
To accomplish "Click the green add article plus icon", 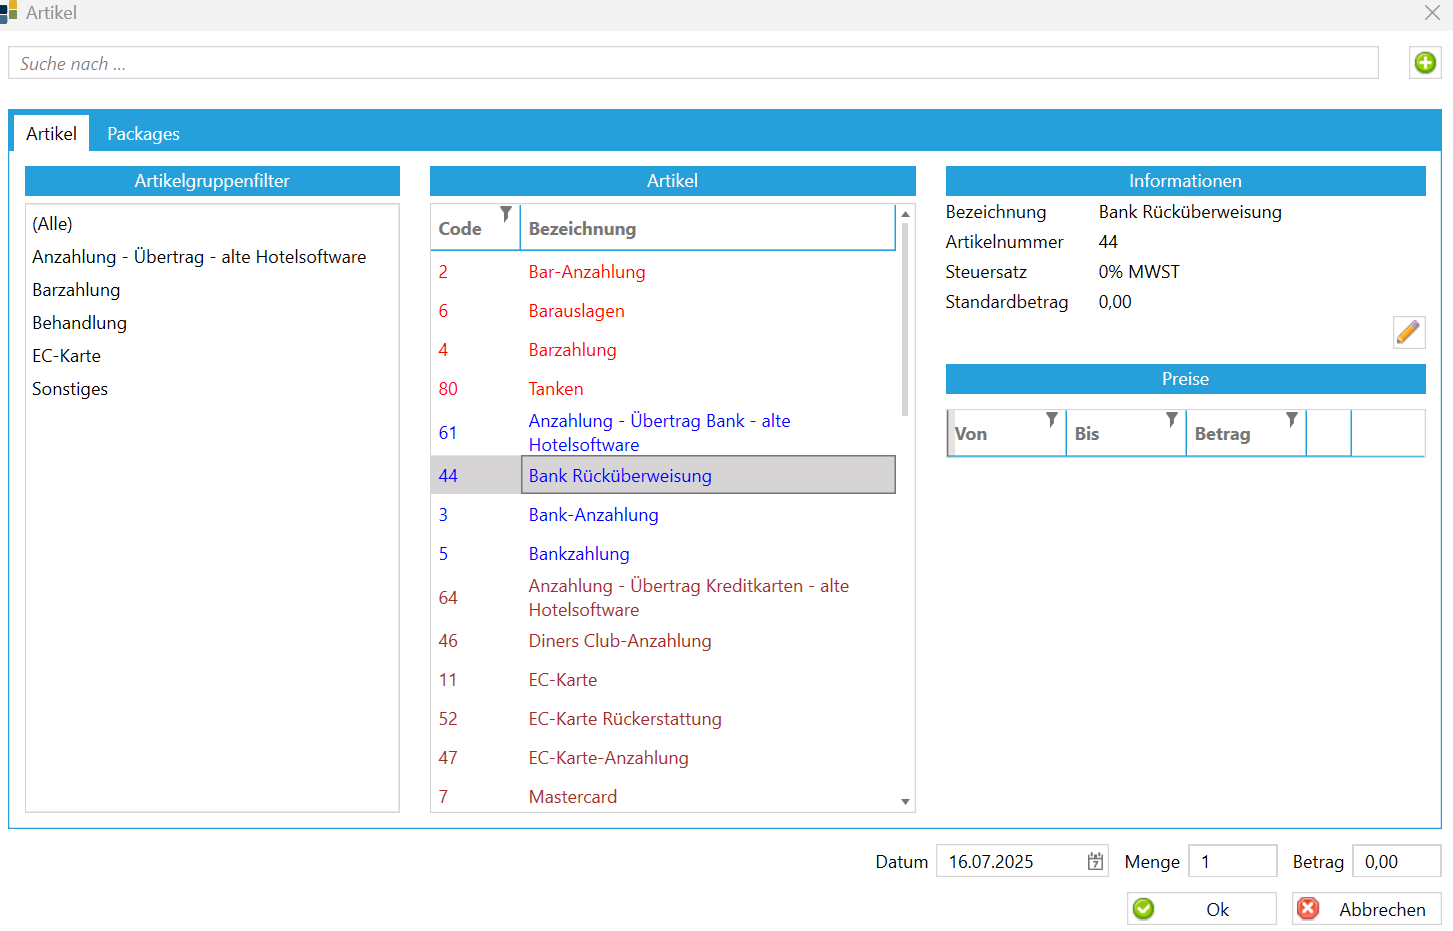I will (1425, 63).
